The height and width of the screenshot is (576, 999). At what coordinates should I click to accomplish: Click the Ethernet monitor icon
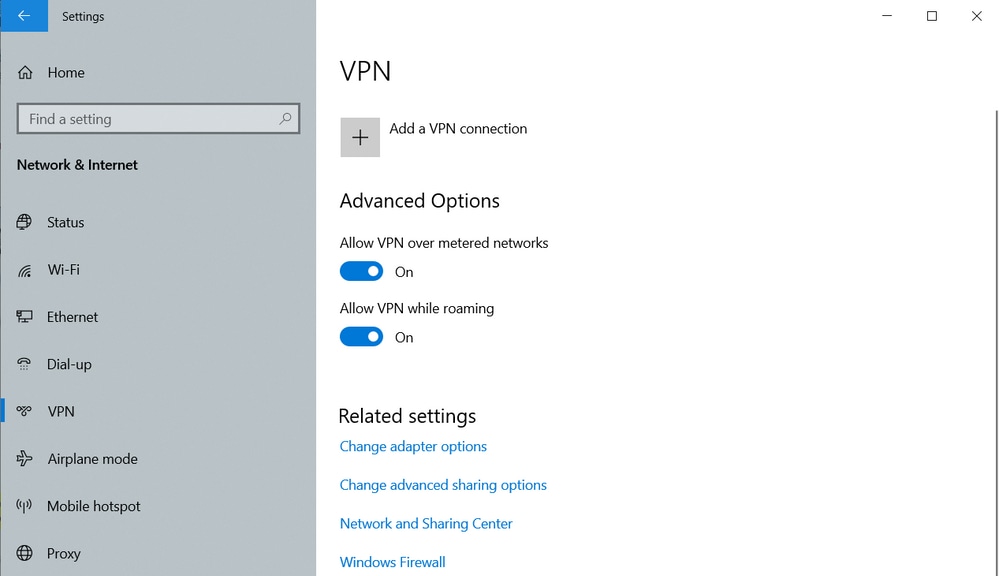24,317
